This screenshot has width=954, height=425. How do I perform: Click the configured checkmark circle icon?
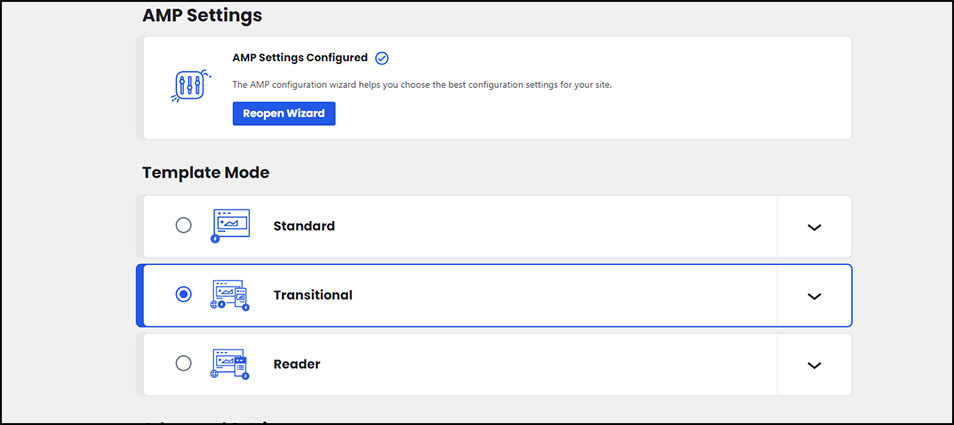coord(381,58)
